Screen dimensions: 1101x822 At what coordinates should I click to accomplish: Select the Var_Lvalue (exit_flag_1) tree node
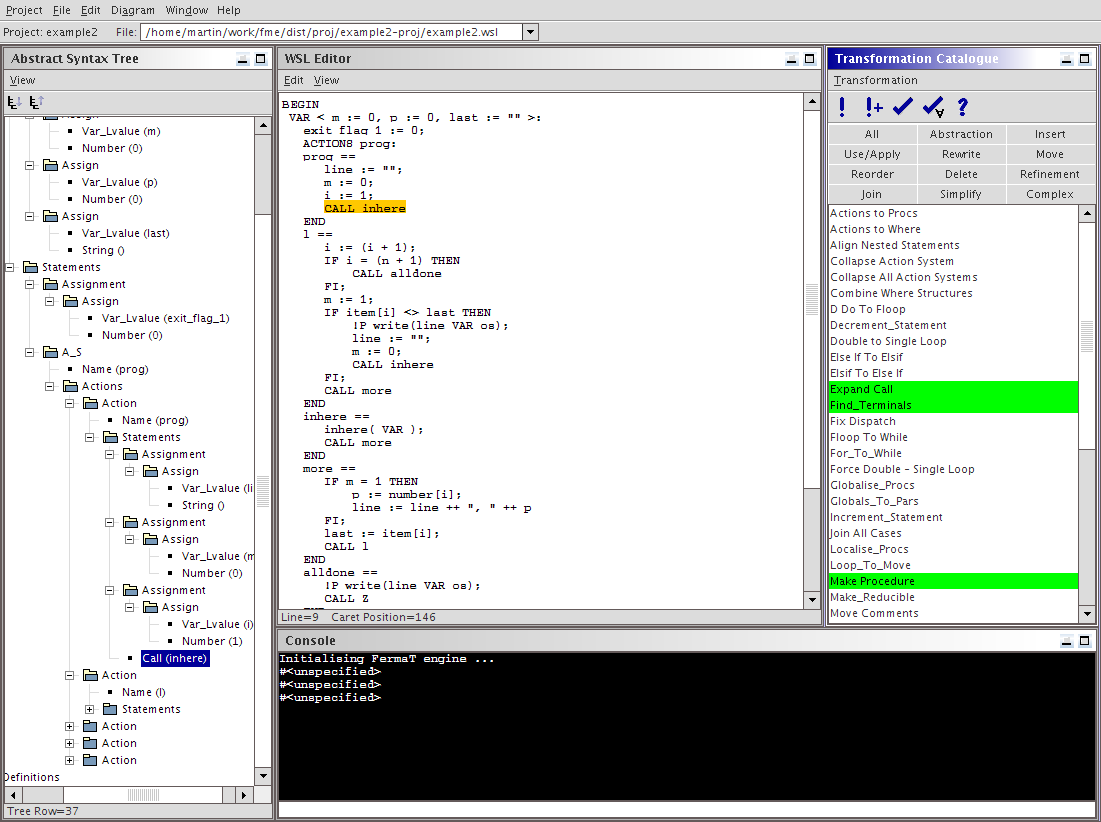[166, 318]
